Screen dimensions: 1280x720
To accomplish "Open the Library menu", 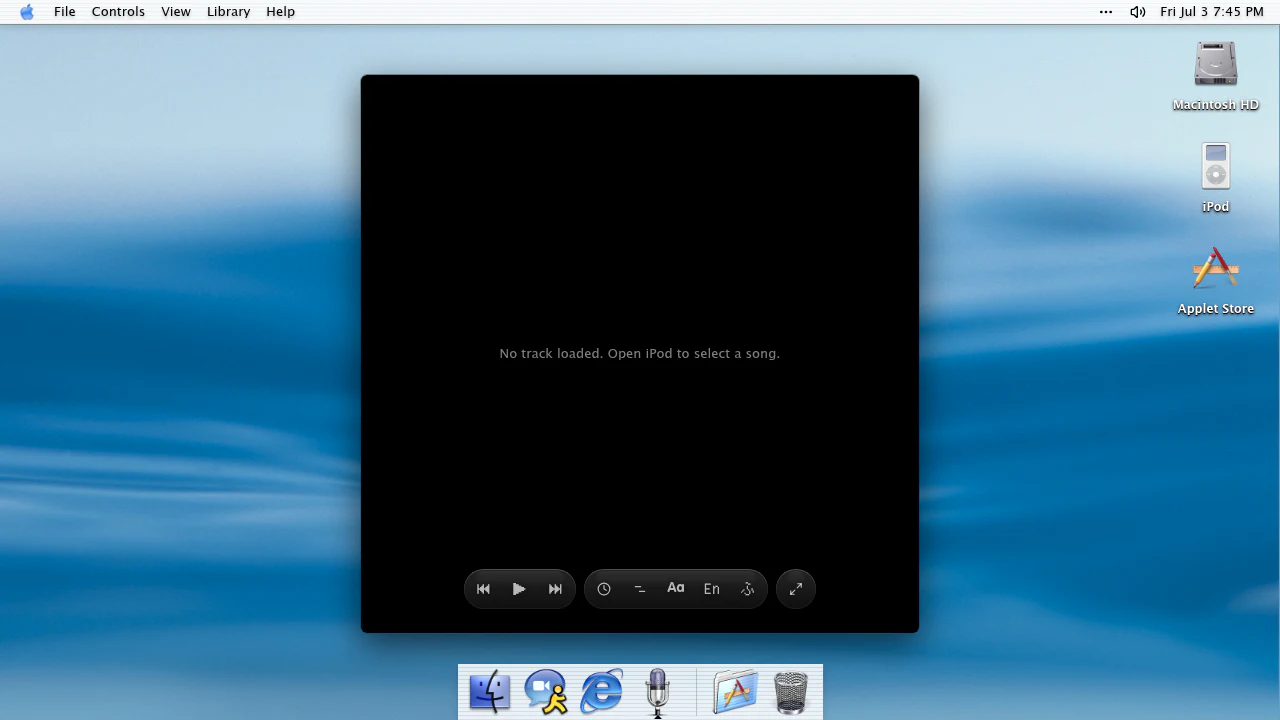I will coord(228,12).
